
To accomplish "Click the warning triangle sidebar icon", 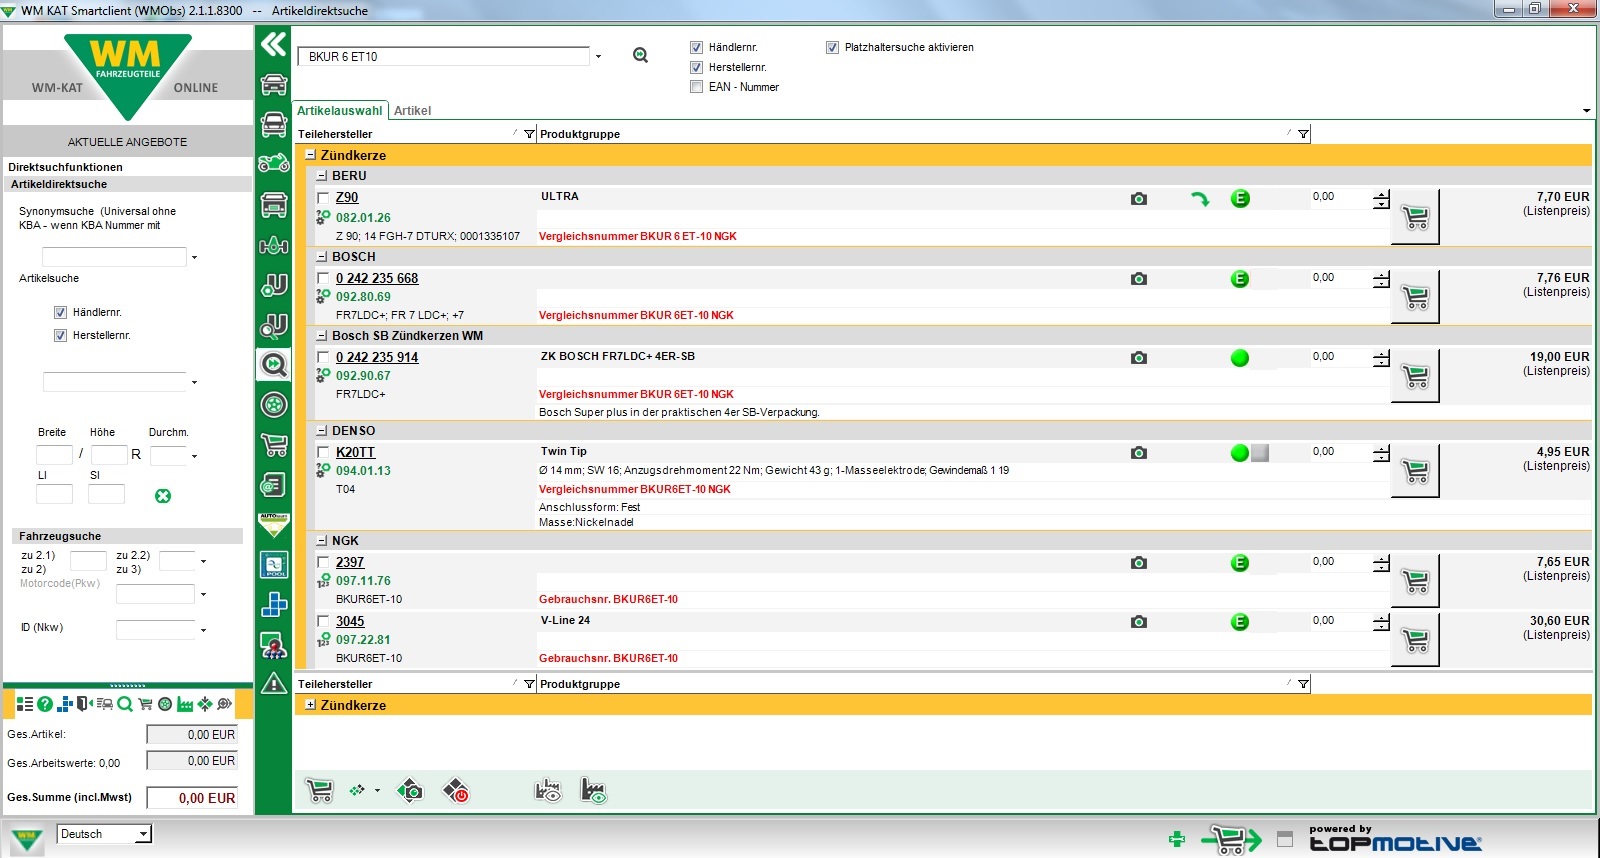I will (x=273, y=684).
